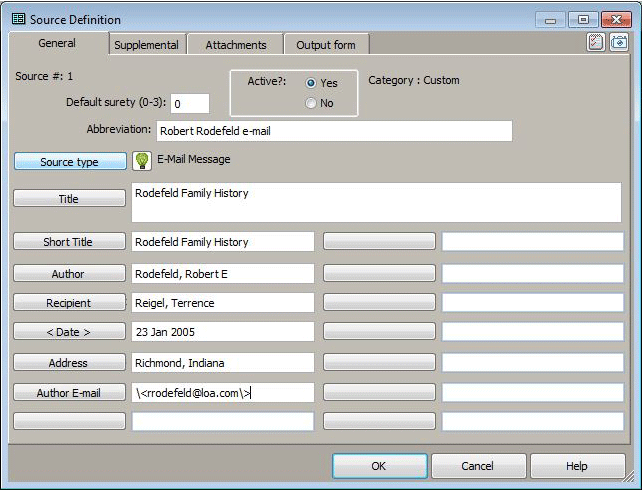The width and height of the screenshot is (643, 491).
Task: Click the Author element button
Action: click(69, 274)
